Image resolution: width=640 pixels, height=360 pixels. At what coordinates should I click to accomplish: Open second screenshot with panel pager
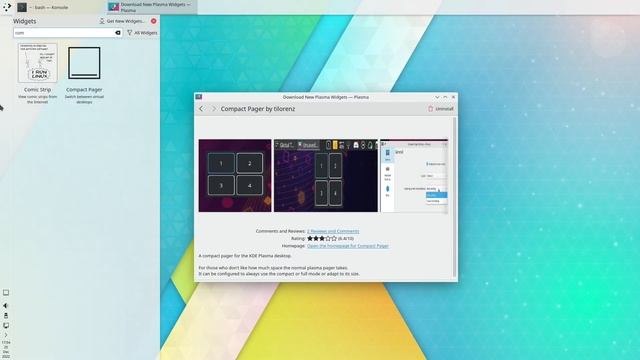point(326,176)
